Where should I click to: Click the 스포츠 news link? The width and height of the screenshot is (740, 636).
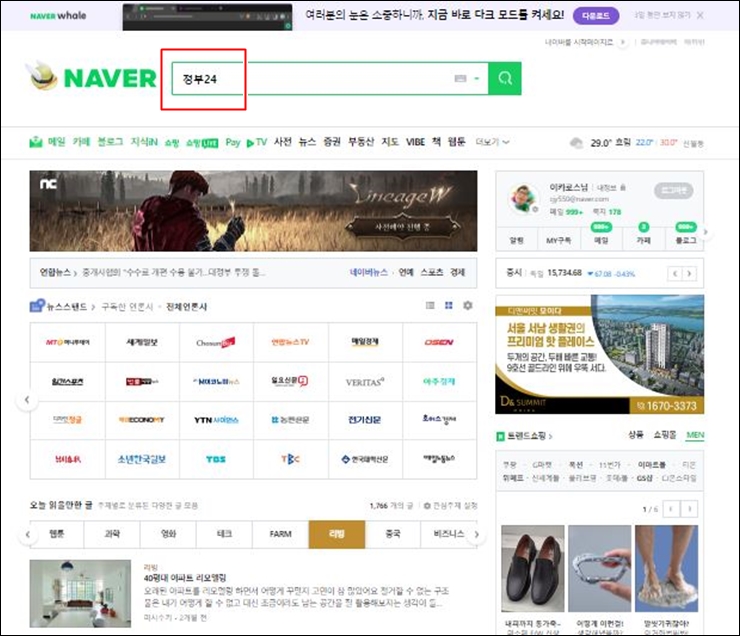(x=432, y=273)
